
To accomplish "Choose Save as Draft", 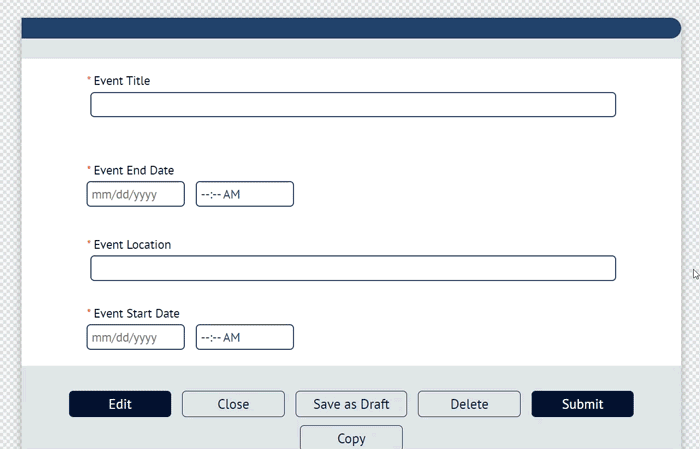I will 351,404.
